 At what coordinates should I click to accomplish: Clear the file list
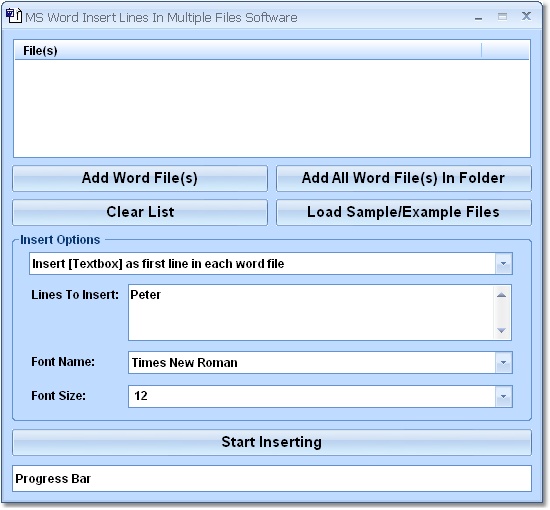tap(140, 212)
